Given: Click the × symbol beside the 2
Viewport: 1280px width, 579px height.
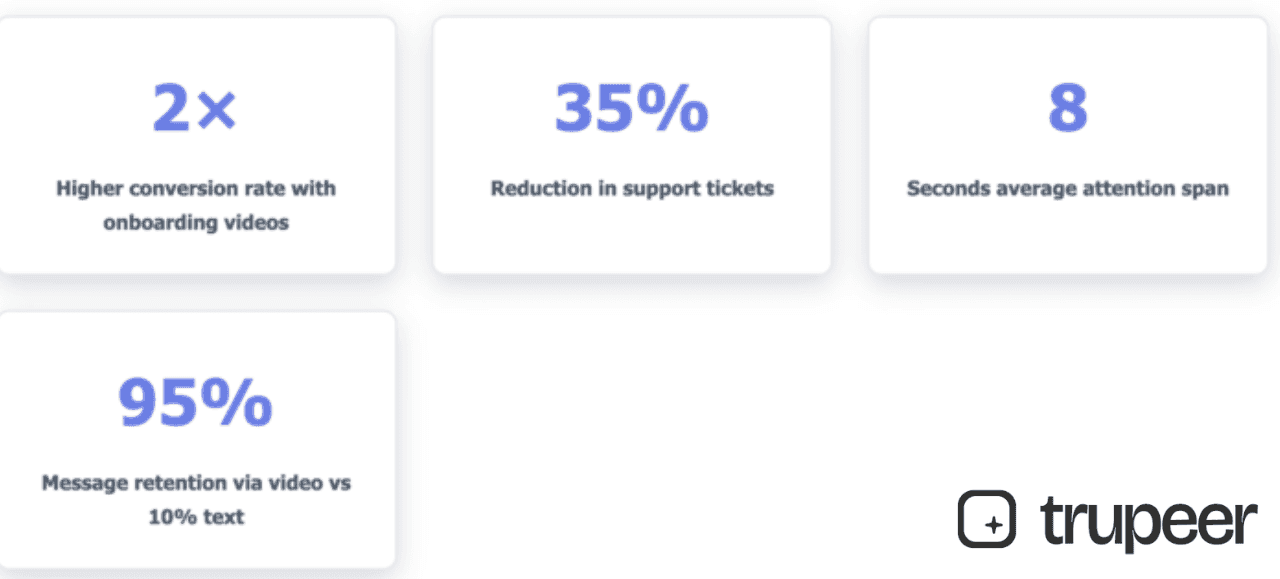Looking at the screenshot, I should click(x=216, y=113).
